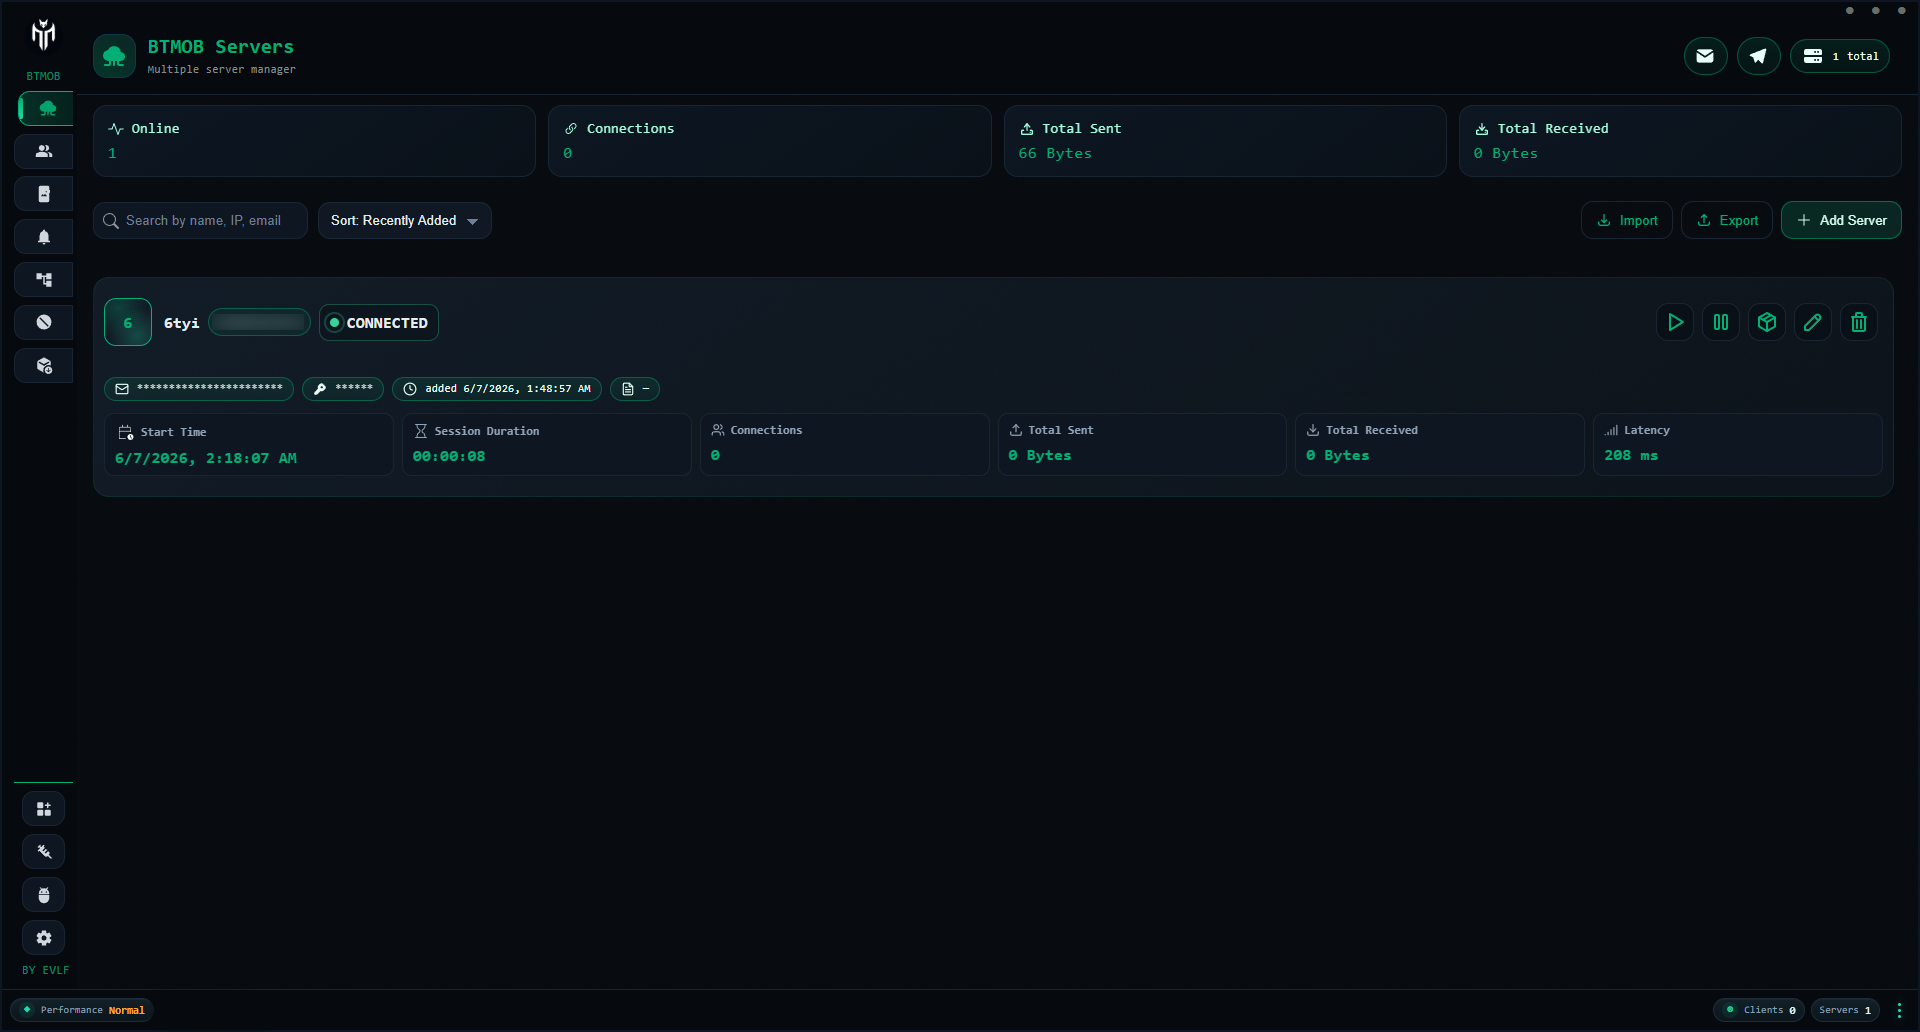Click the '1 total' servers badge

click(1840, 56)
